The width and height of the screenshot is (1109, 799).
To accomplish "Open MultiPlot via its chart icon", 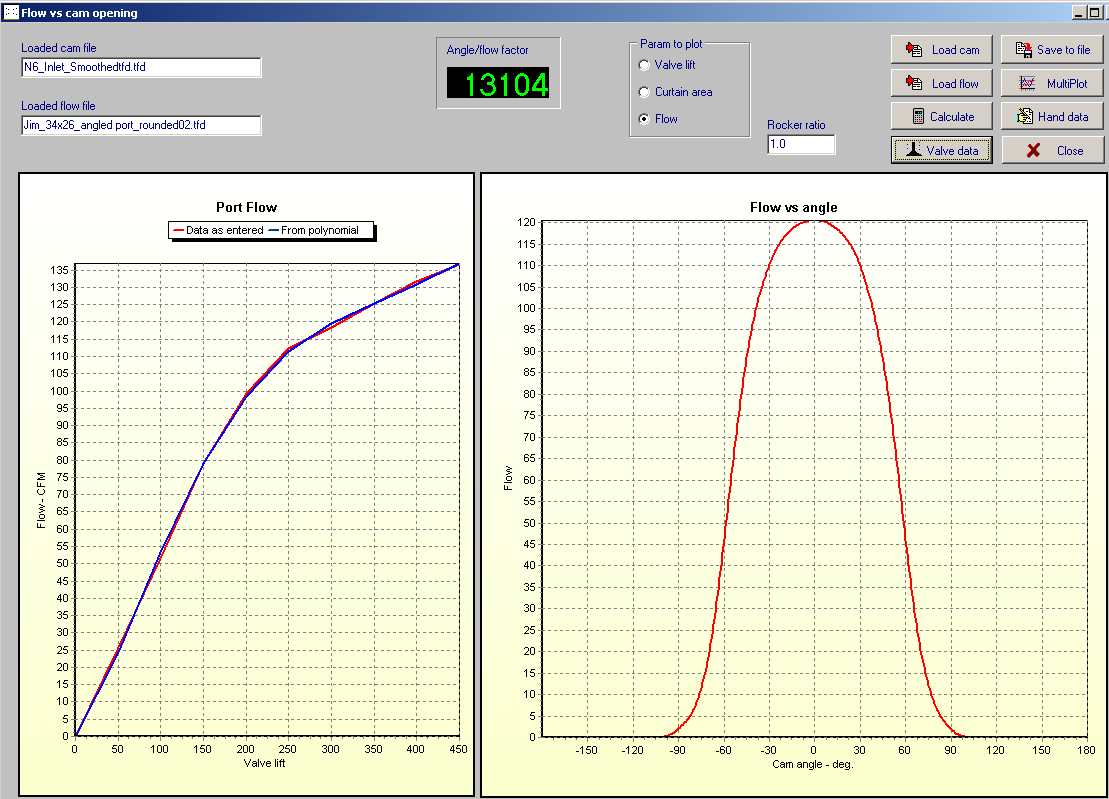I will coord(1026,84).
